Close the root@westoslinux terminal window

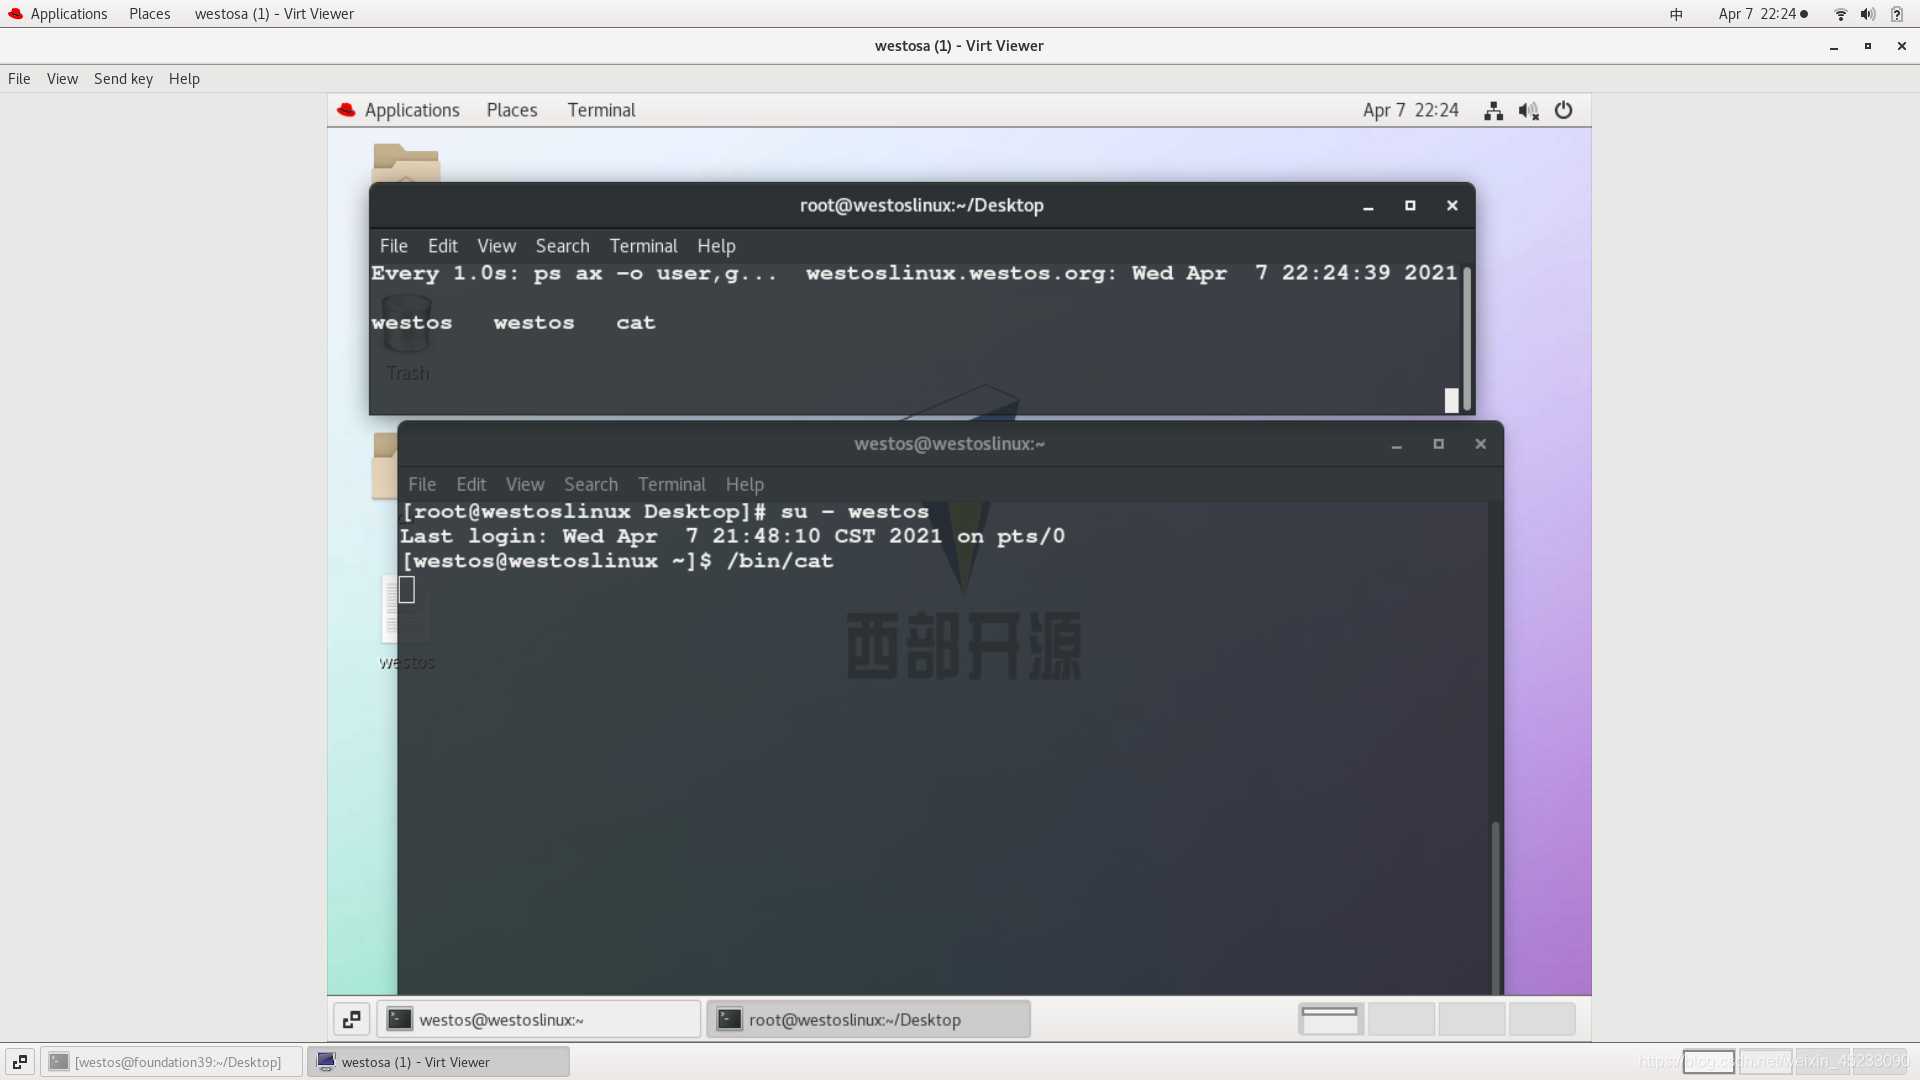point(1452,206)
